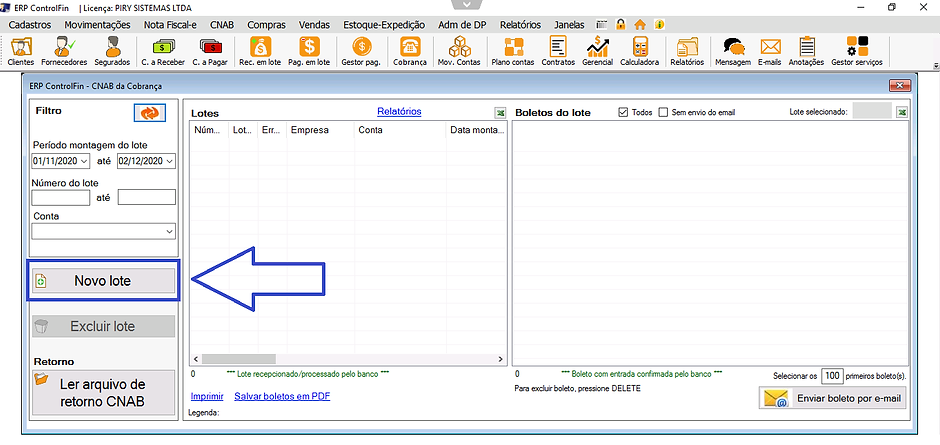940x445 pixels.
Task: Open the Anotações clipboard icon
Action: (806, 51)
